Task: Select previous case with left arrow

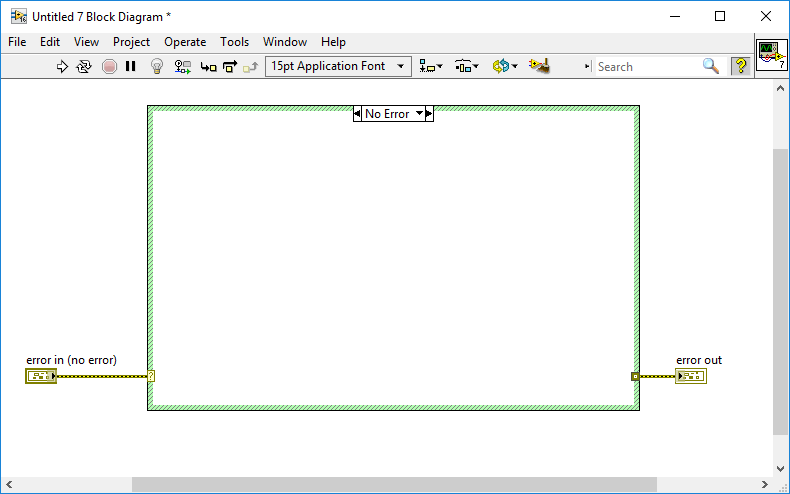Action: click(357, 114)
